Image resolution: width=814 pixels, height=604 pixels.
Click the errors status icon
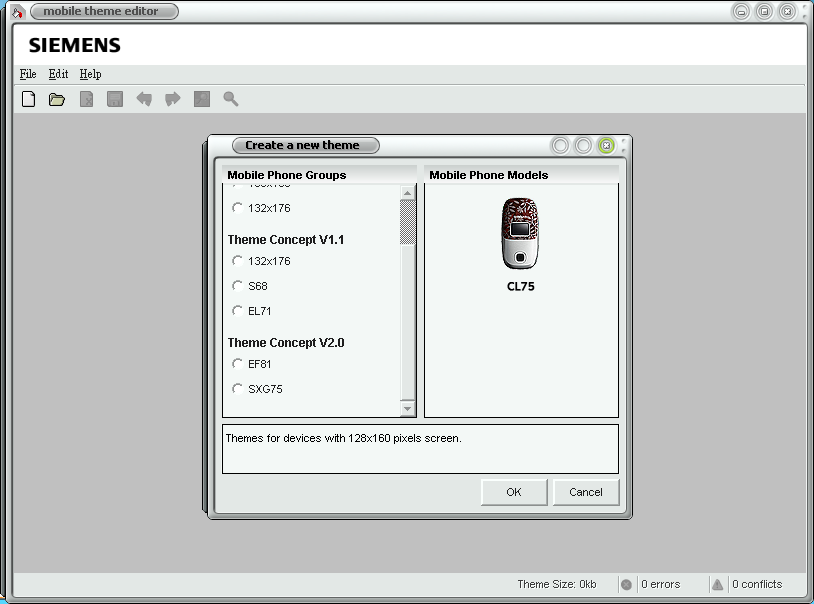pos(627,585)
